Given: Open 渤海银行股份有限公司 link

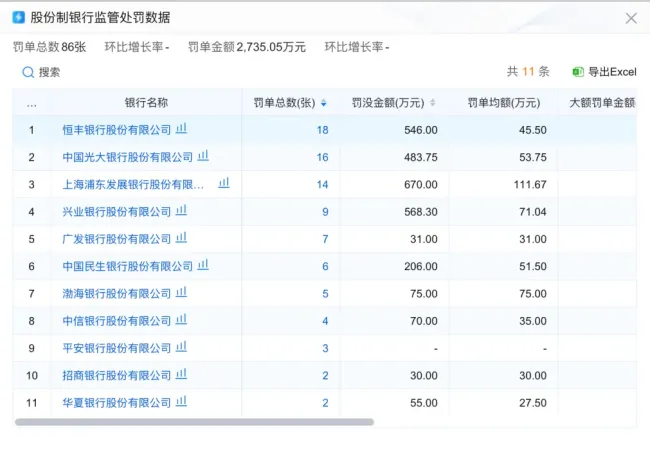Looking at the screenshot, I should (x=116, y=294).
